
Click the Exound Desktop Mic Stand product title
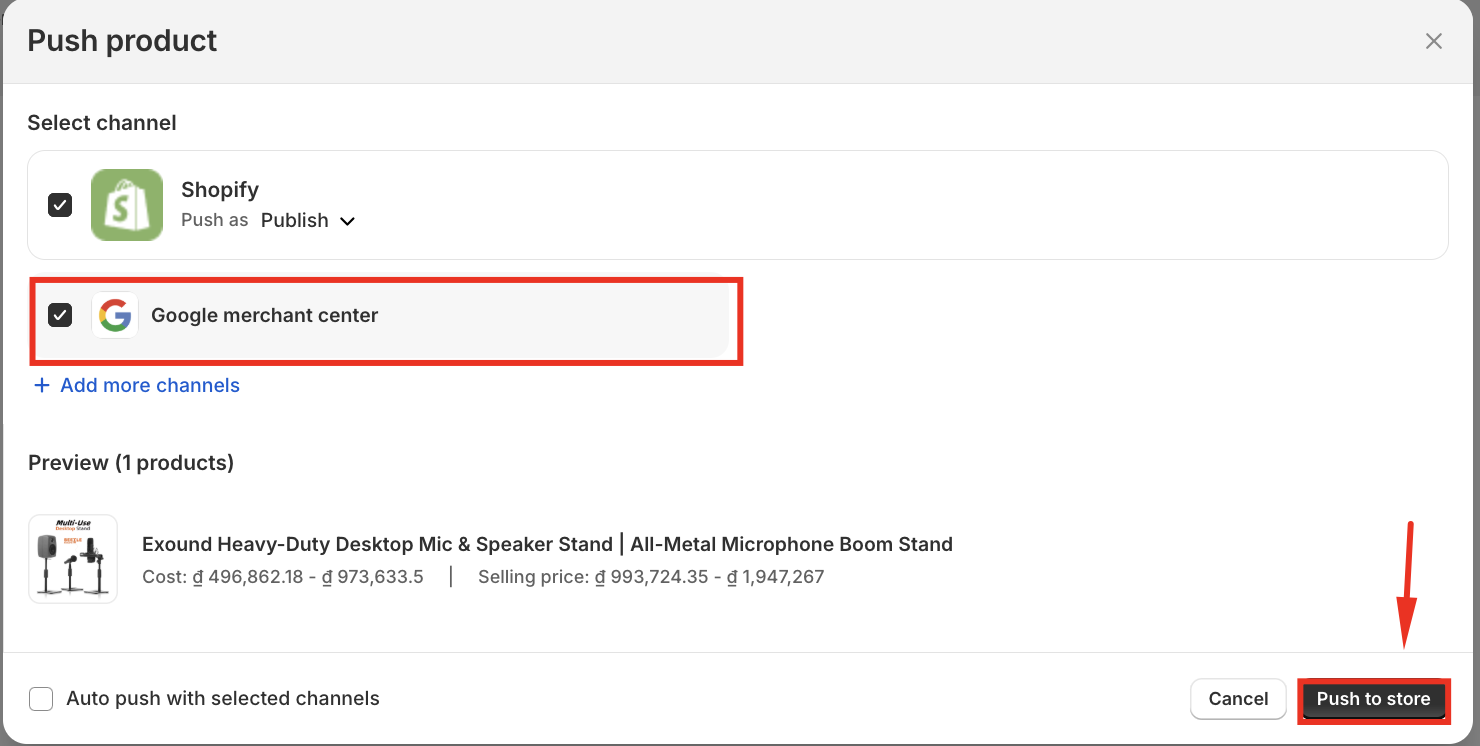pyautogui.click(x=547, y=544)
